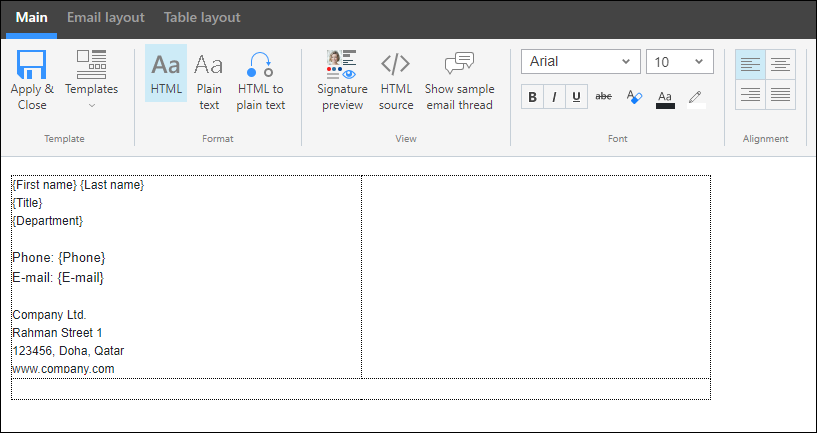
Task: Open the Templates gallery
Action: (91, 80)
